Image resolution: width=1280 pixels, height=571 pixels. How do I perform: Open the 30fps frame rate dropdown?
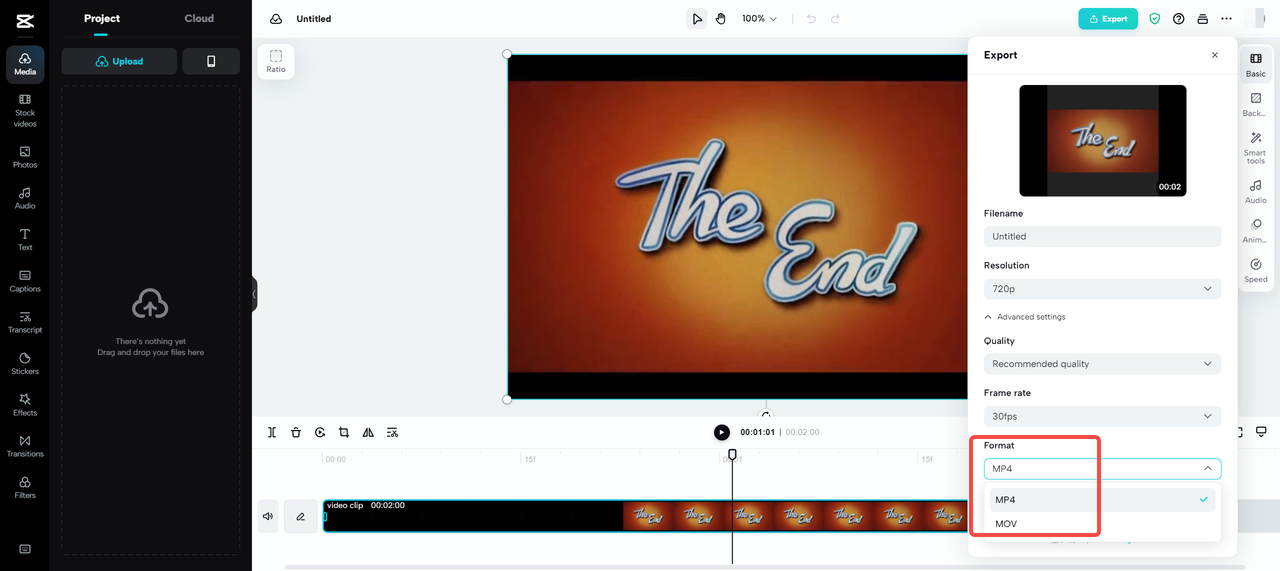[x=1102, y=416]
